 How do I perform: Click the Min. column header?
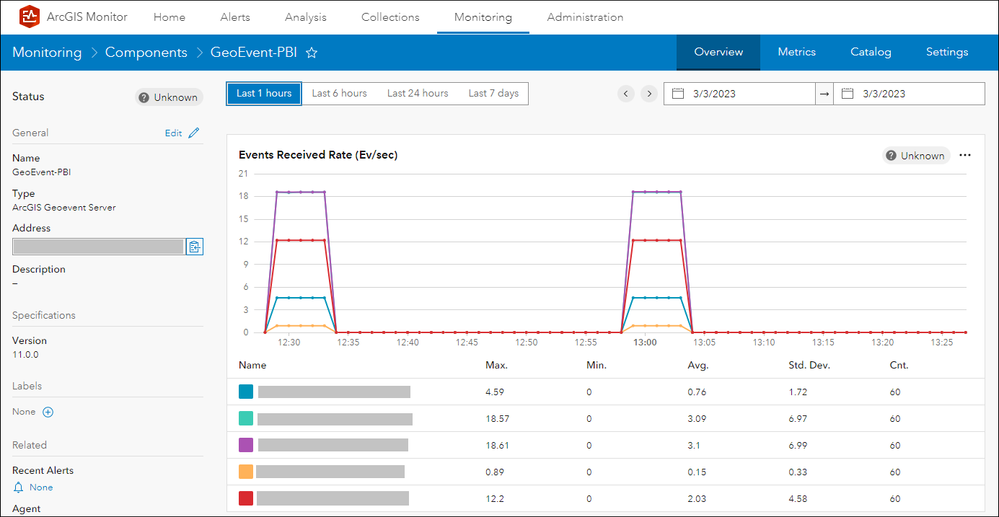tap(597, 366)
